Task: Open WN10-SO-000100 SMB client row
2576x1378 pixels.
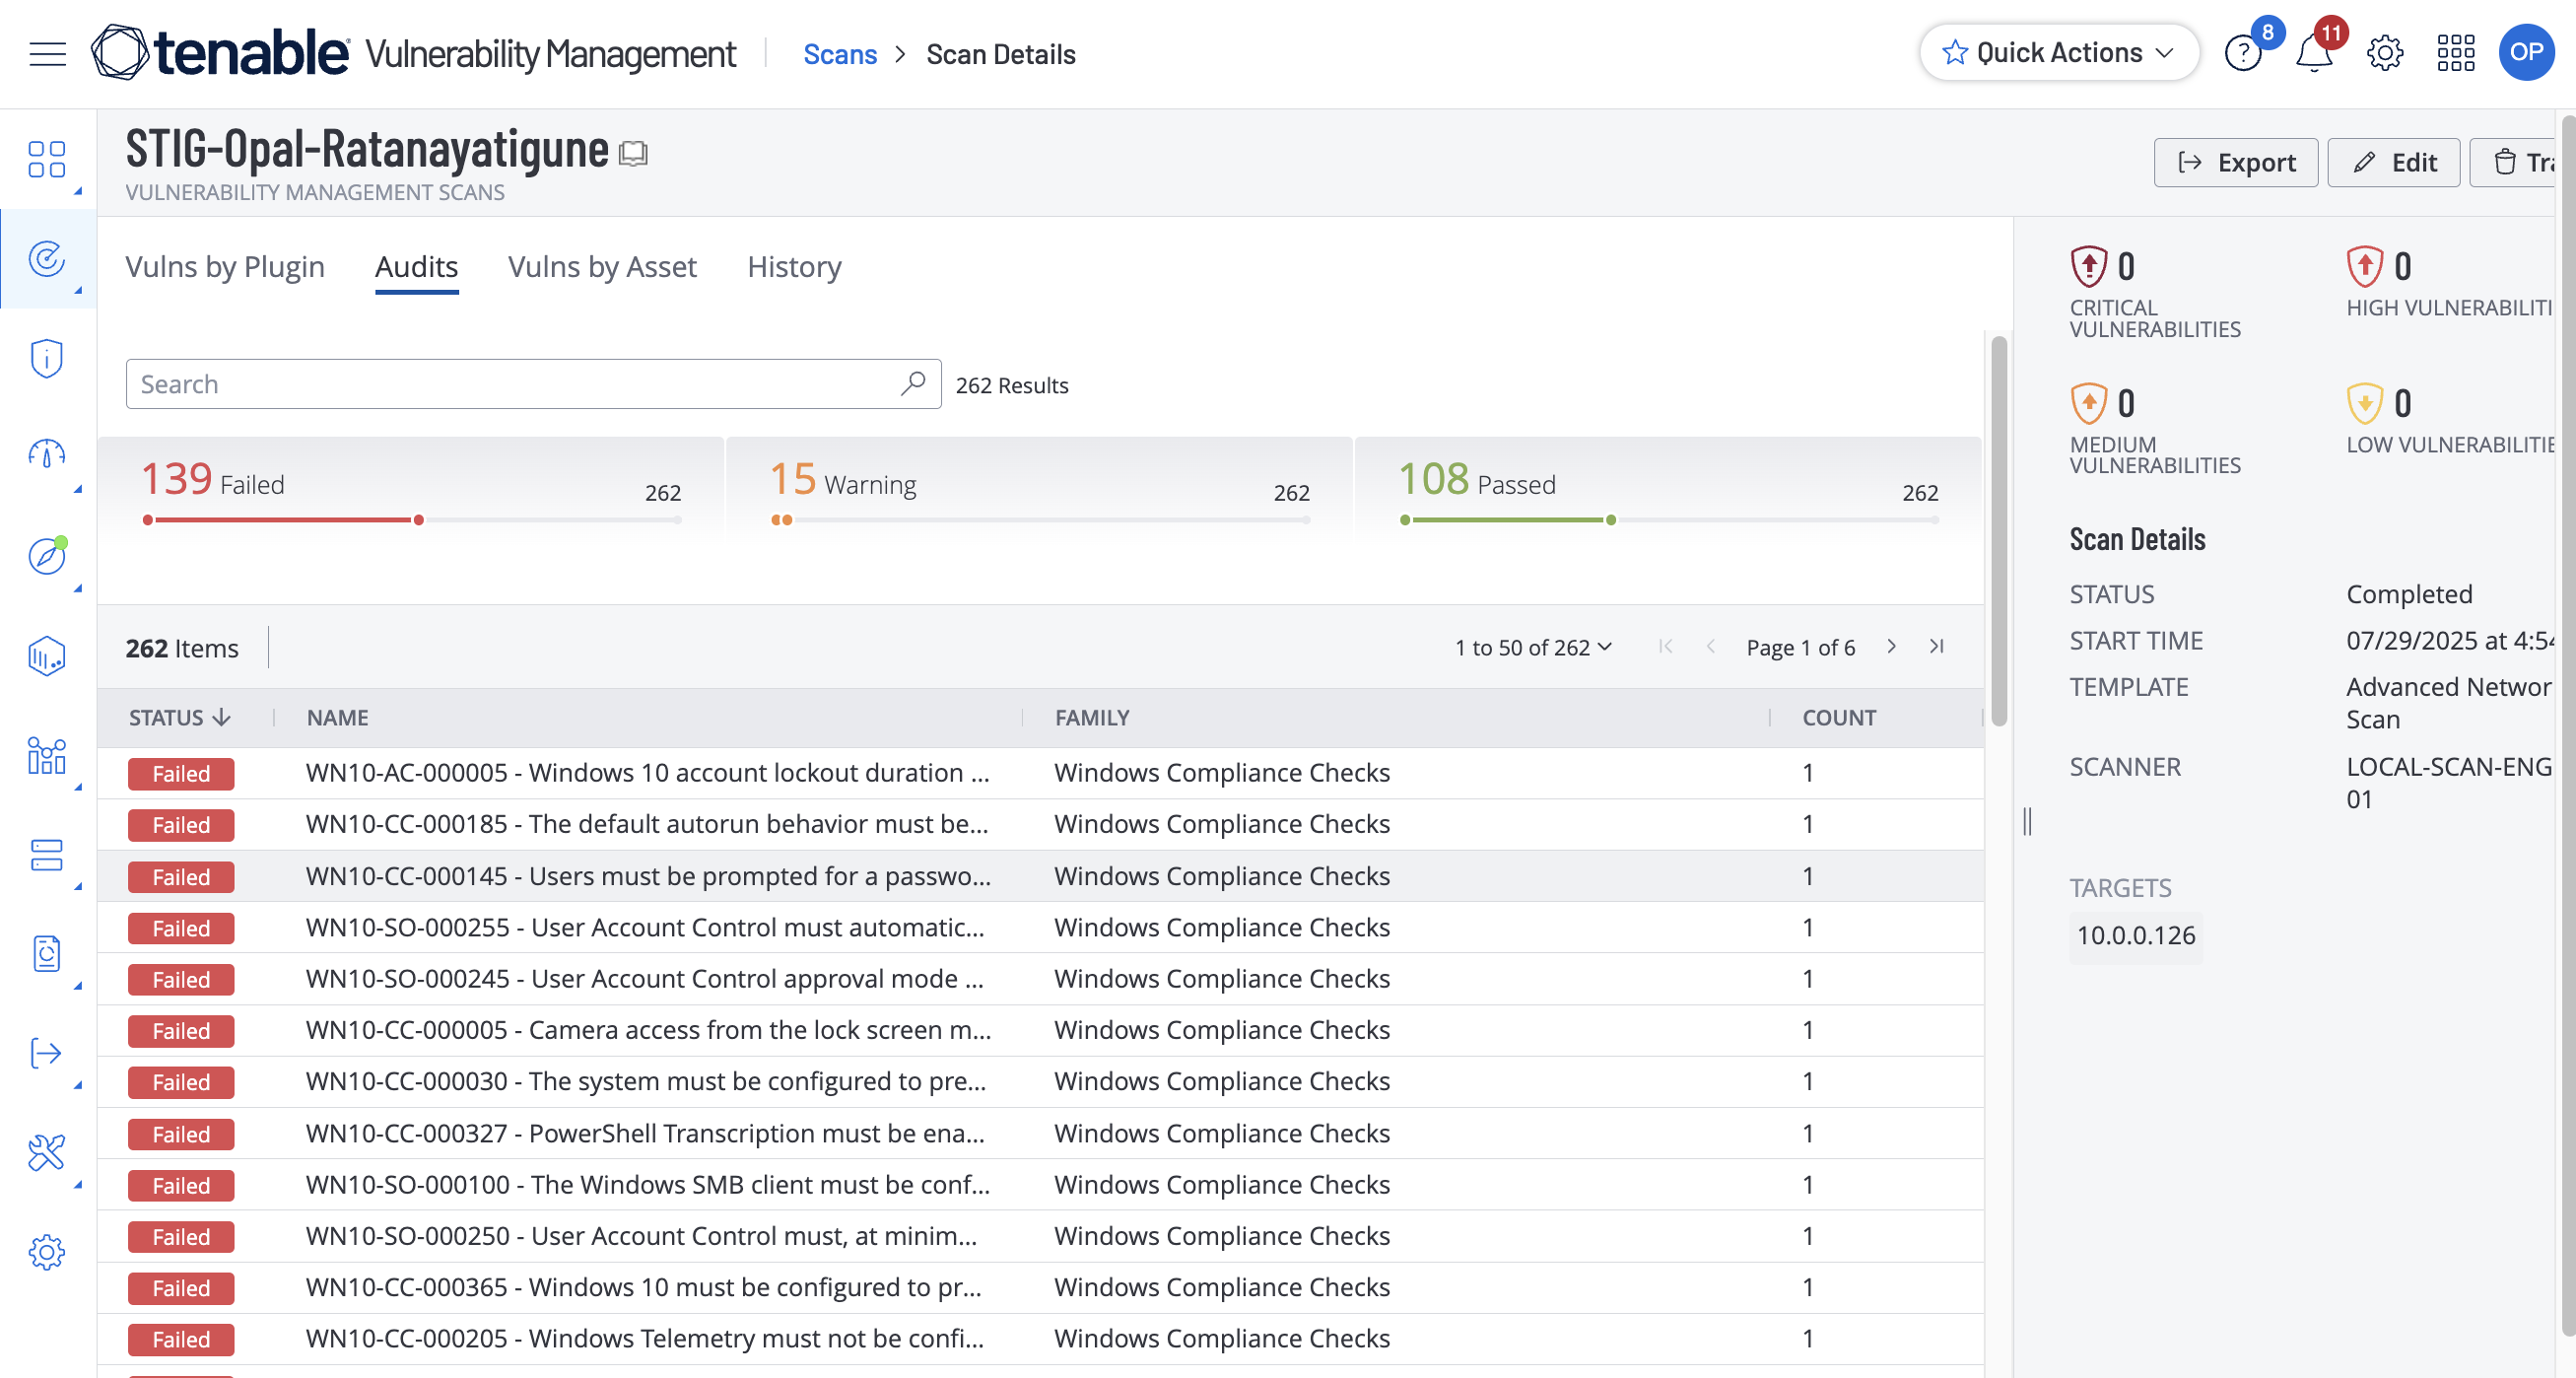Action: point(1040,1185)
